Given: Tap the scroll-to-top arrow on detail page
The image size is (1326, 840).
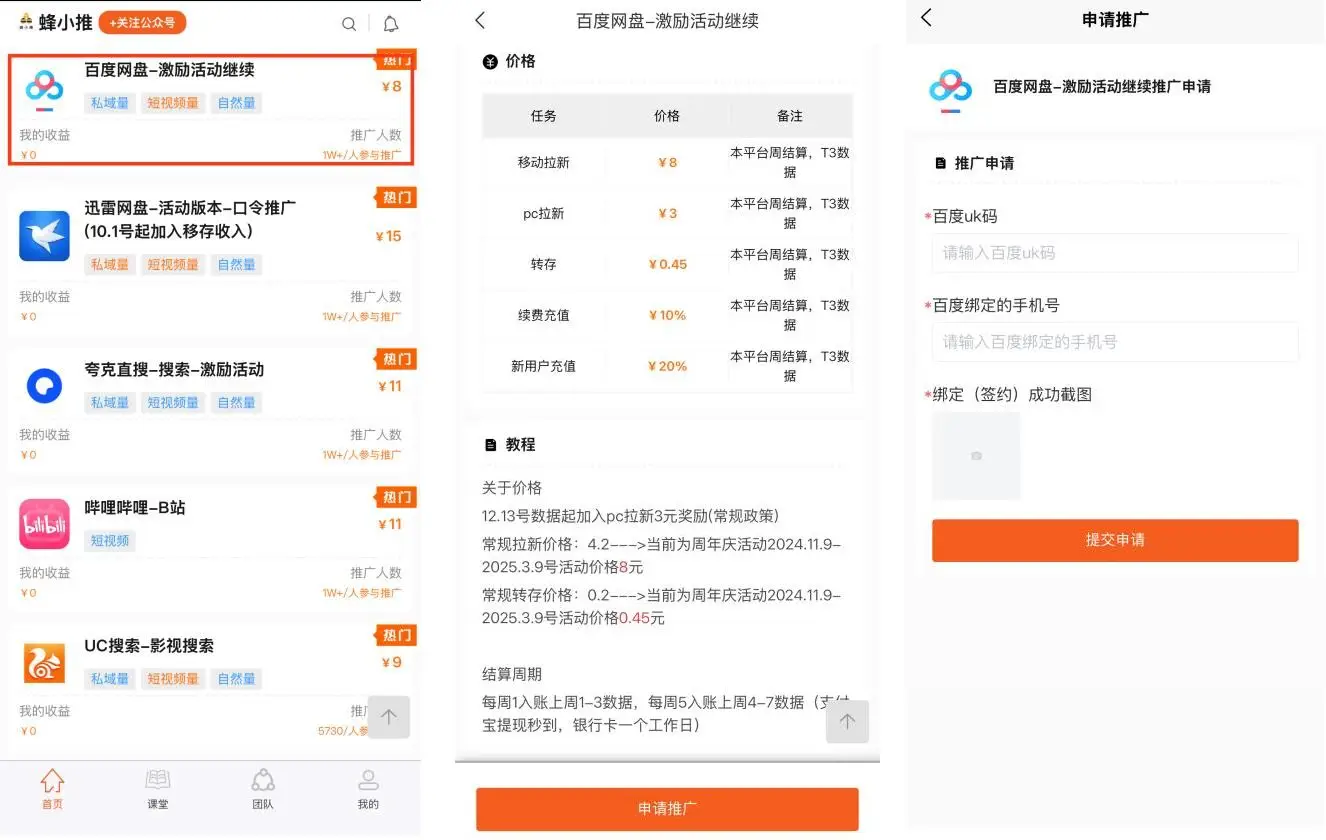Looking at the screenshot, I should tap(847, 721).
